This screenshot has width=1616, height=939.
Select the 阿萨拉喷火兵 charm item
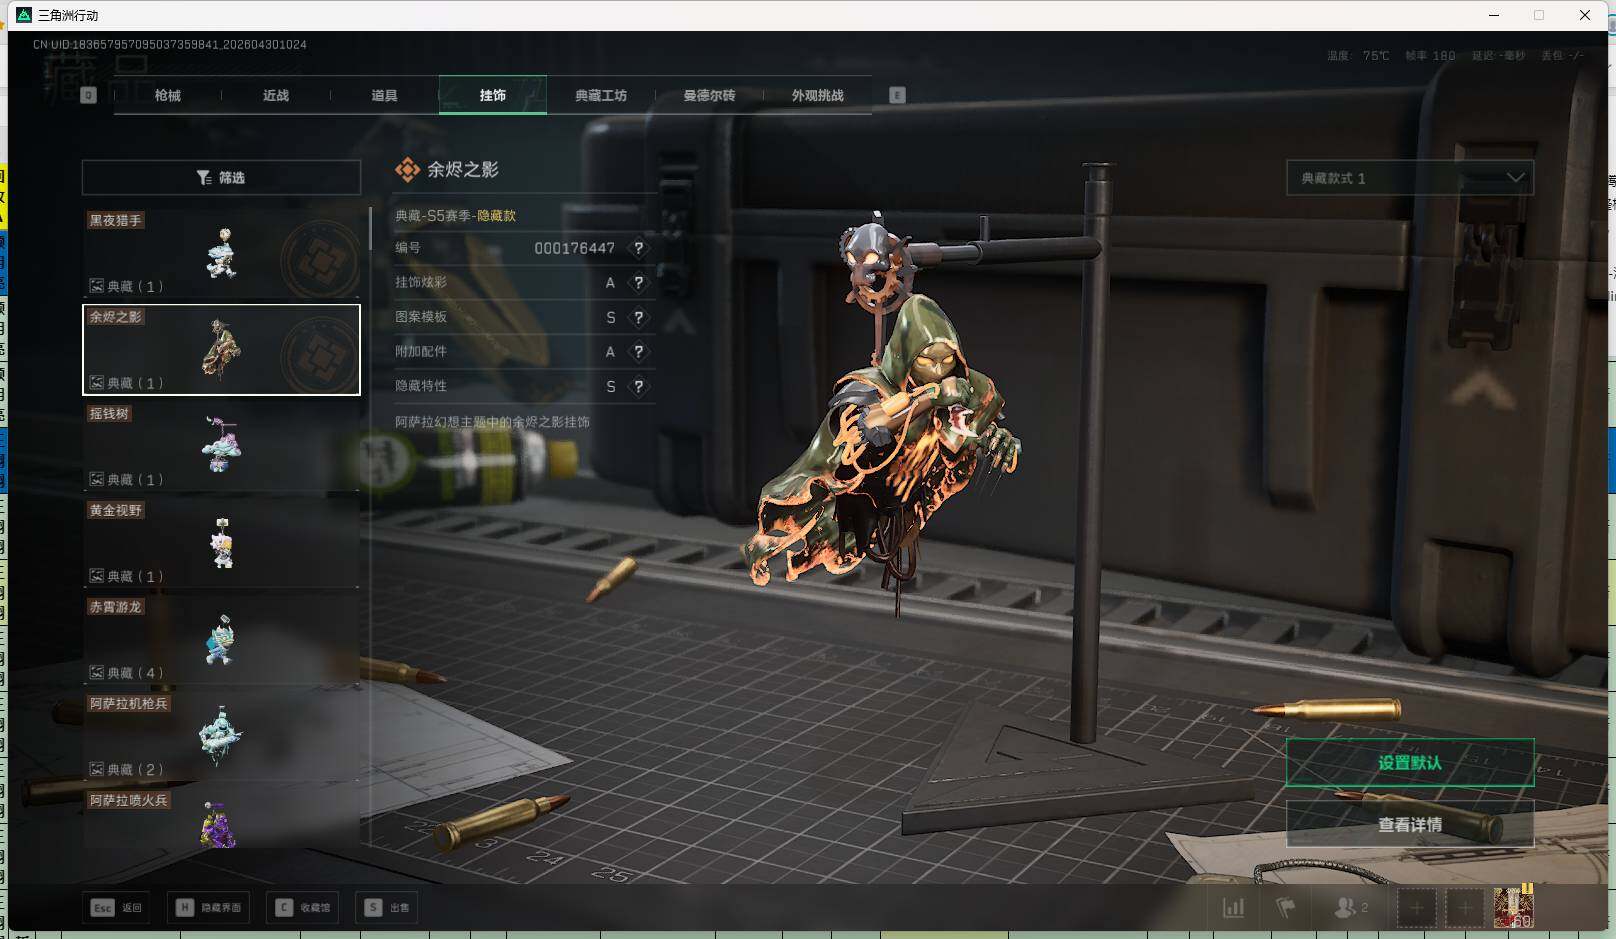(x=221, y=819)
